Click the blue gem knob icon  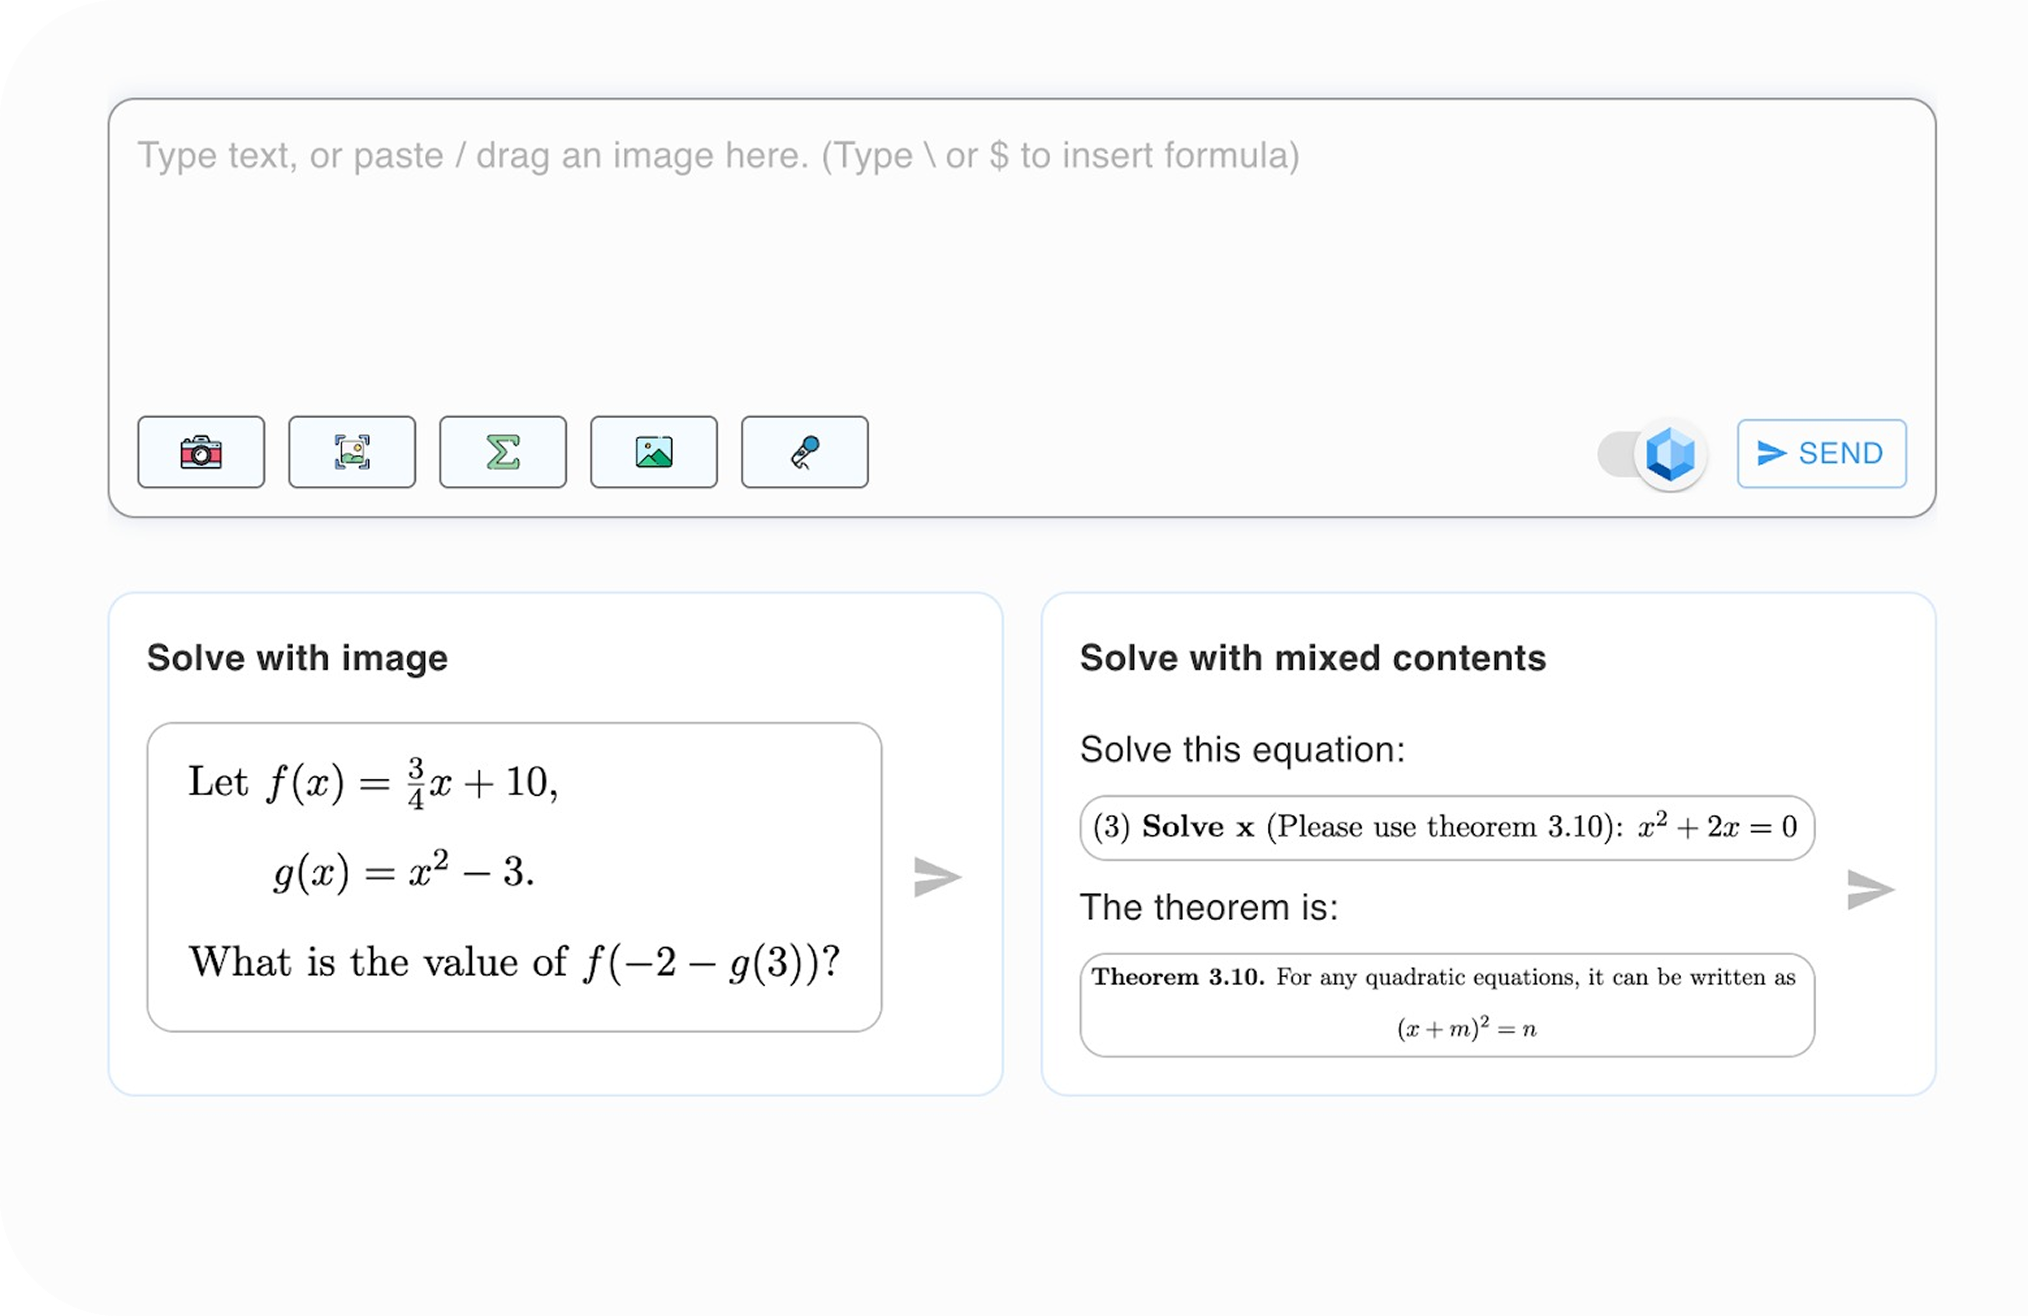click(x=1670, y=454)
